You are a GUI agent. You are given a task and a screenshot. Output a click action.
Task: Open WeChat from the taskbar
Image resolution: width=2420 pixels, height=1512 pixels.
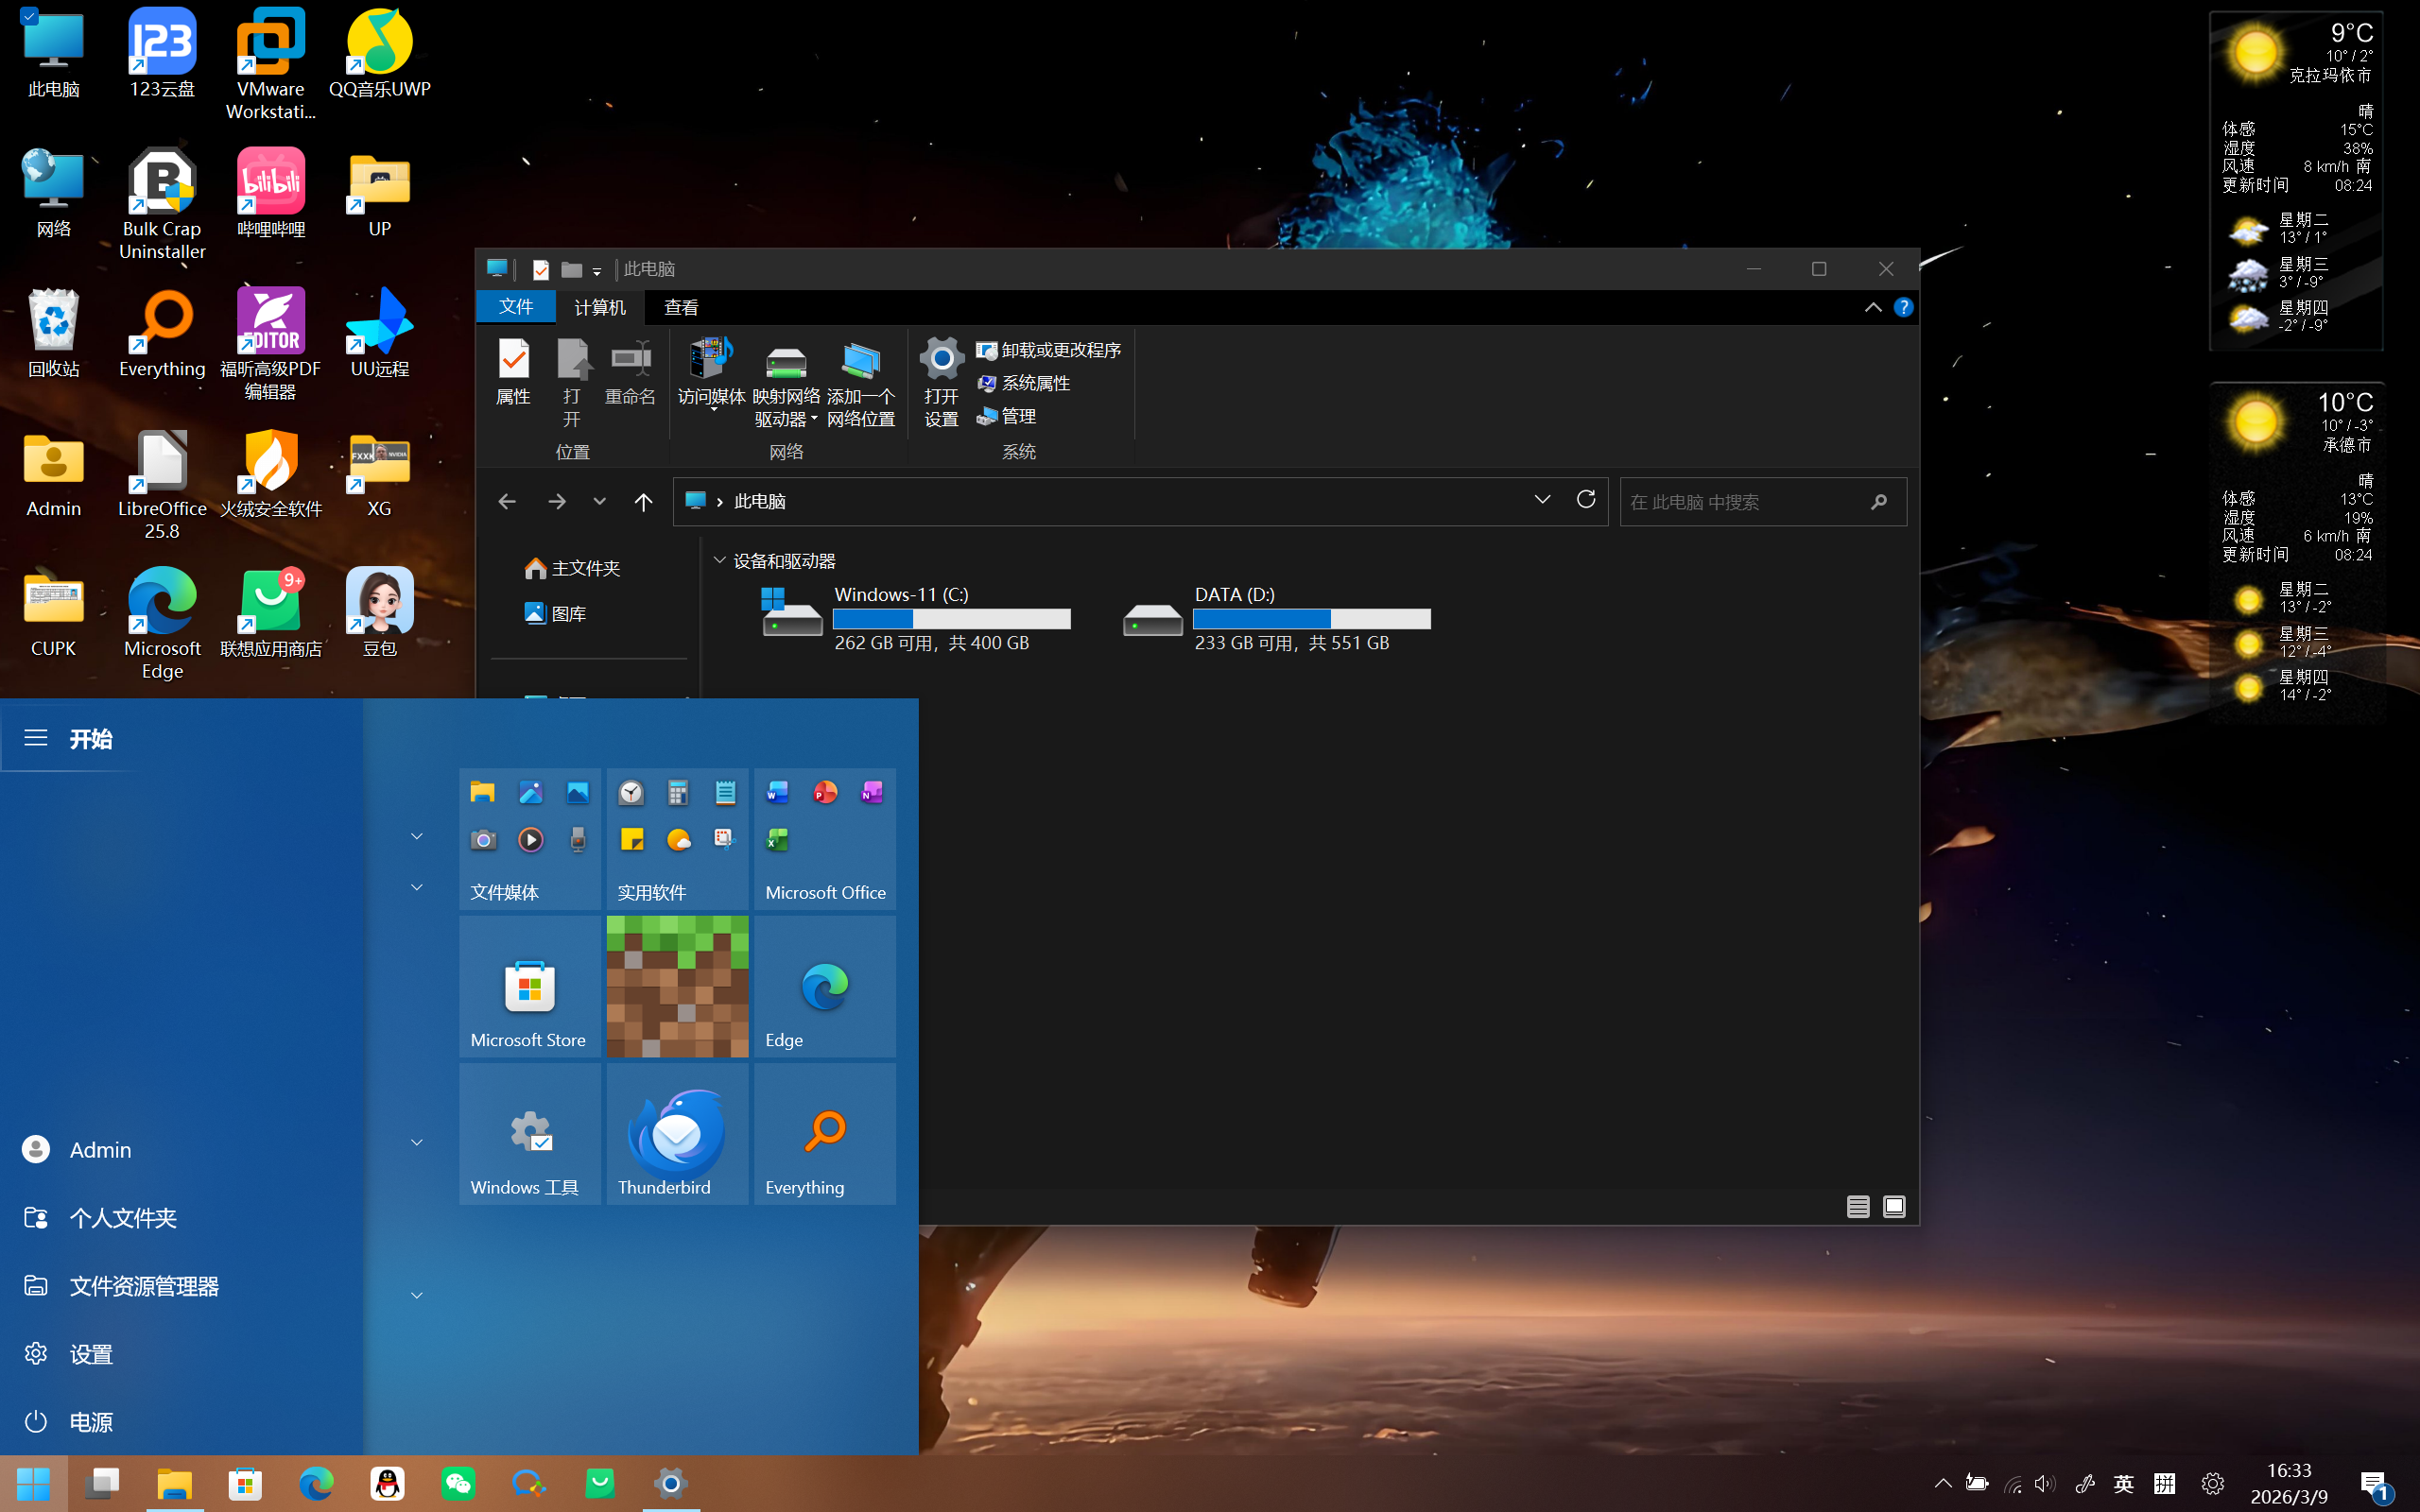coord(458,1484)
